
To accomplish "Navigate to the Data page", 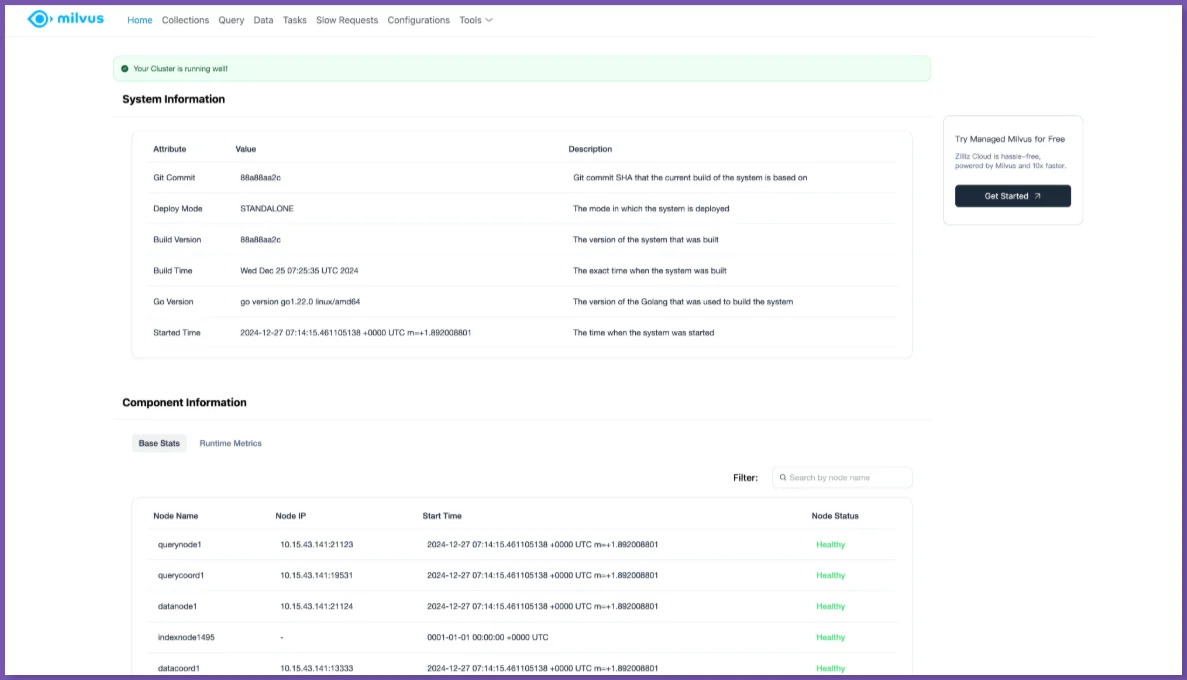I will pos(263,20).
